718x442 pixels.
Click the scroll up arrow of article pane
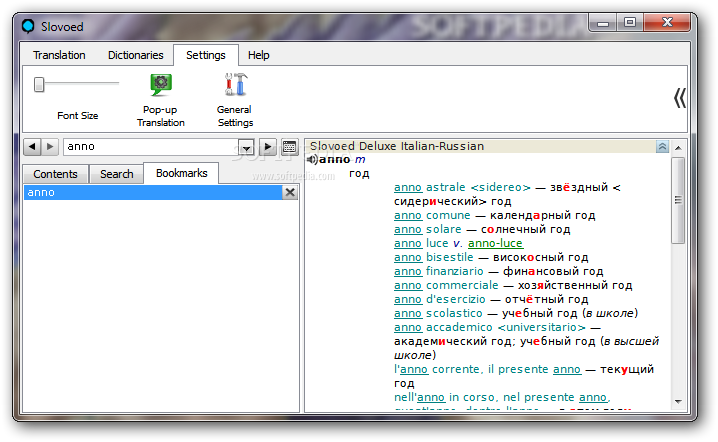click(678, 147)
